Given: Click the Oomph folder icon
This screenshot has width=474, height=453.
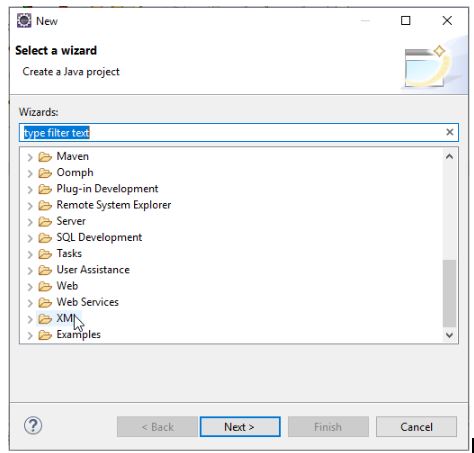Looking at the screenshot, I should pyautogui.click(x=45, y=173).
